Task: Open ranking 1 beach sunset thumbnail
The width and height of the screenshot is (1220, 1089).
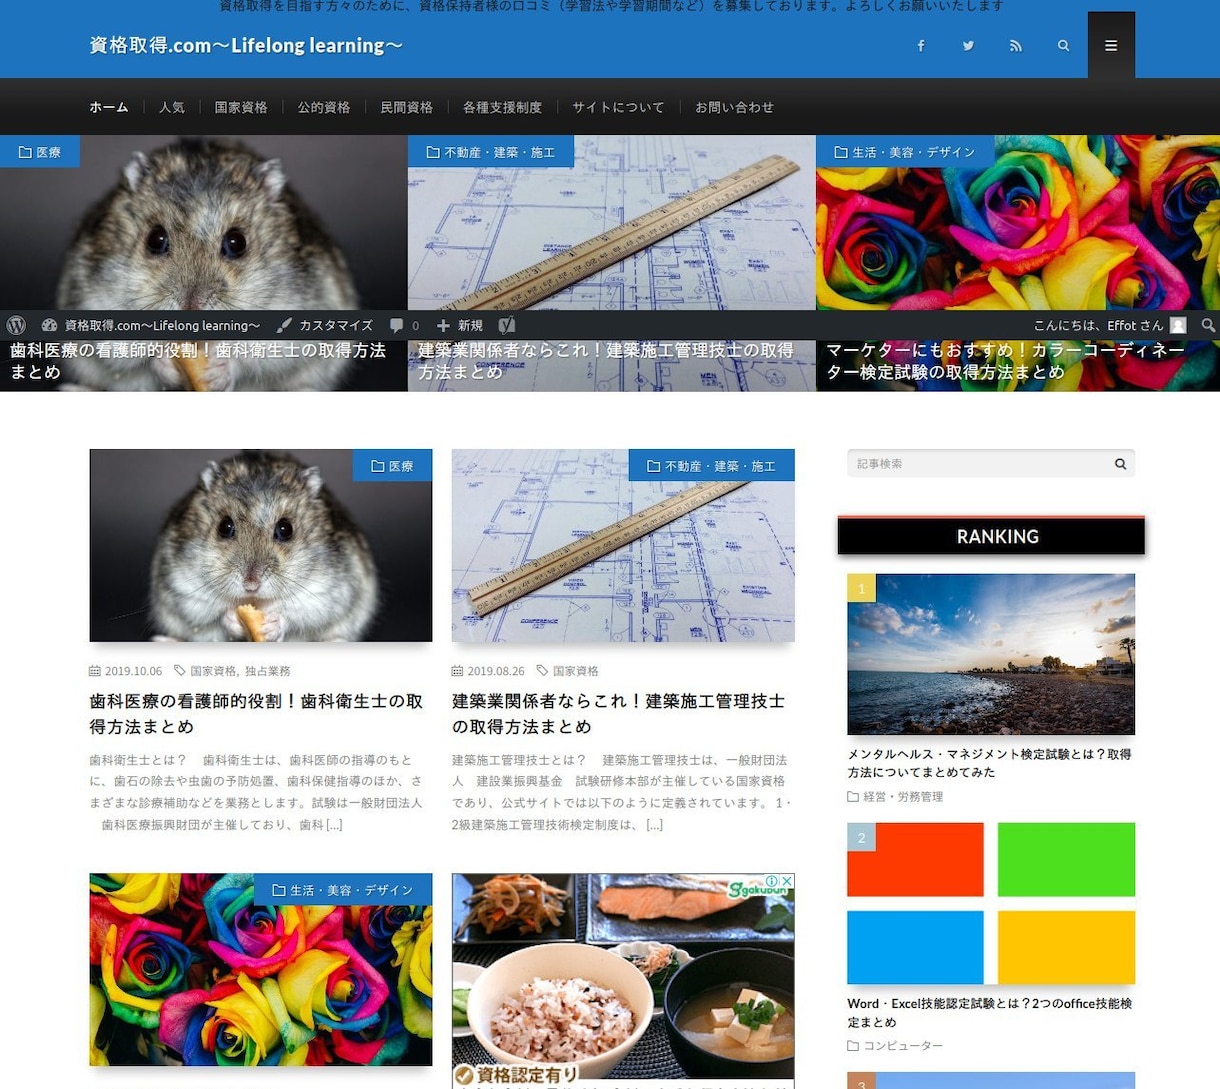Action: click(991, 654)
